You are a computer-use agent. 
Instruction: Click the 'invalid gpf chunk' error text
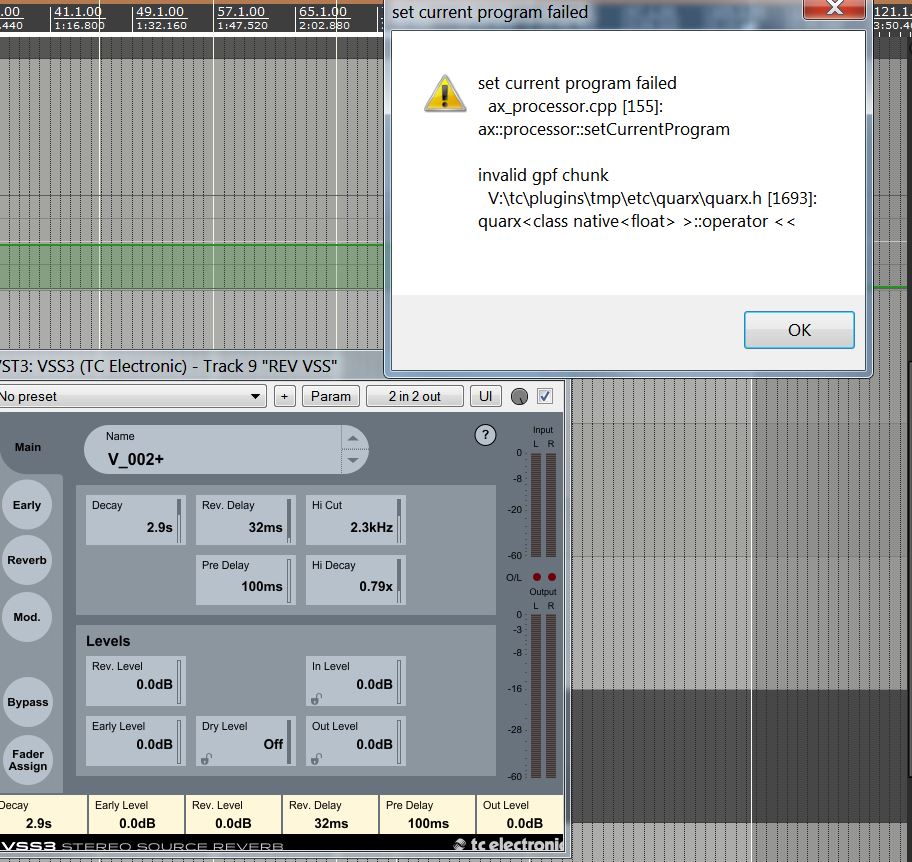click(543, 175)
